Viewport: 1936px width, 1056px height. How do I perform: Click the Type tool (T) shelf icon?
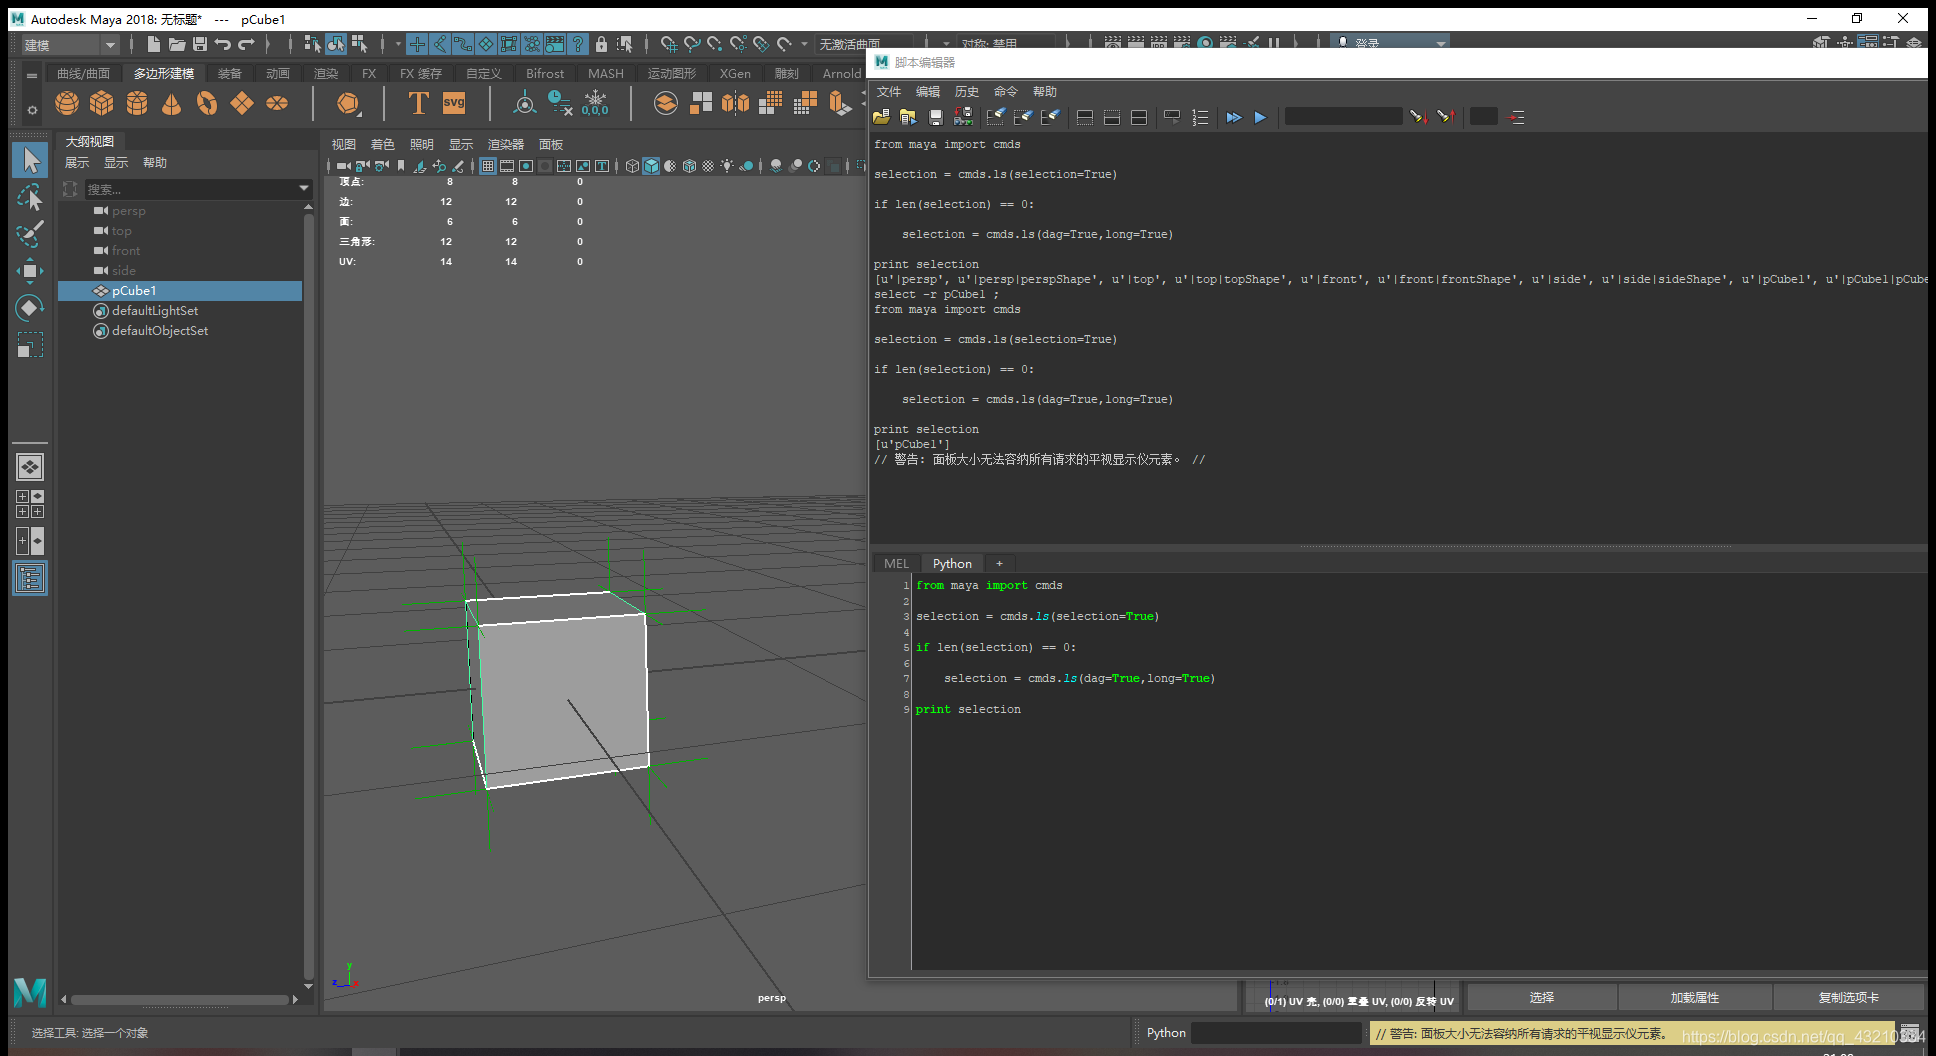pyautogui.click(x=418, y=102)
